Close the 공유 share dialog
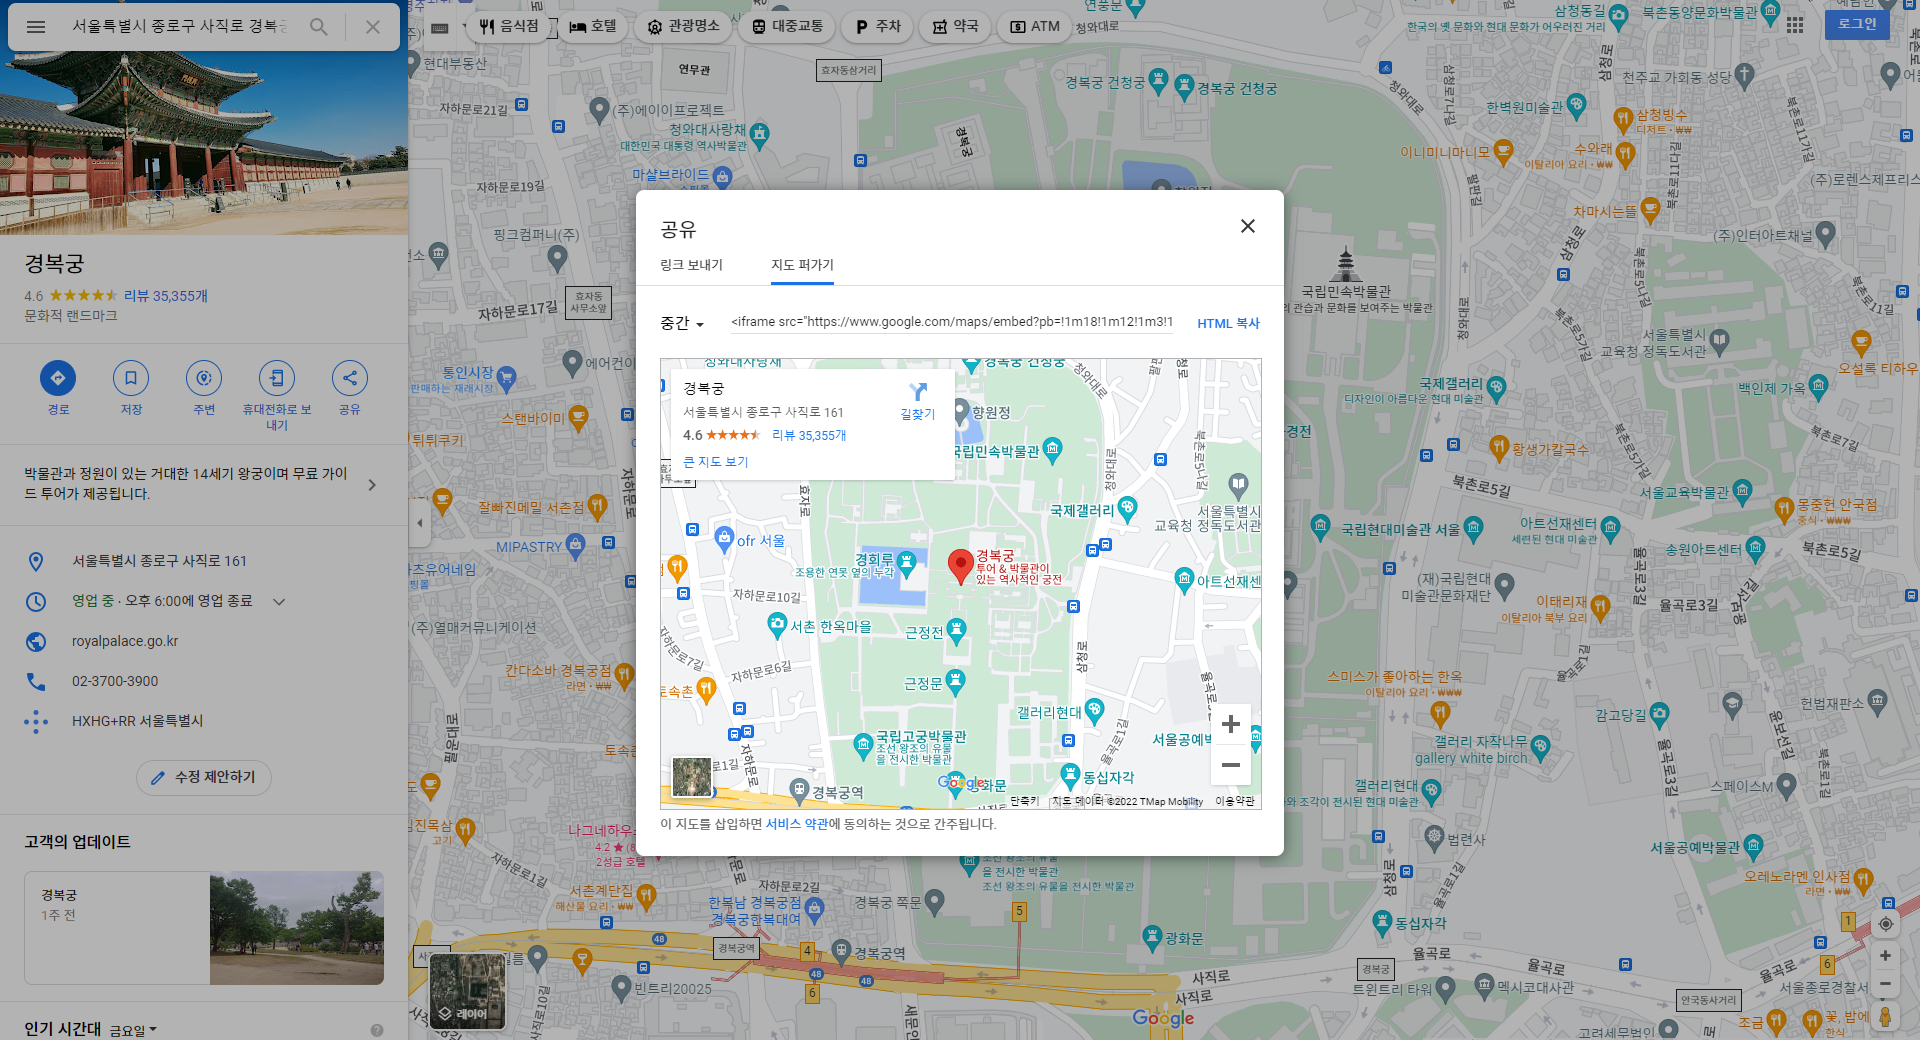The height and width of the screenshot is (1040, 1920). point(1248,226)
